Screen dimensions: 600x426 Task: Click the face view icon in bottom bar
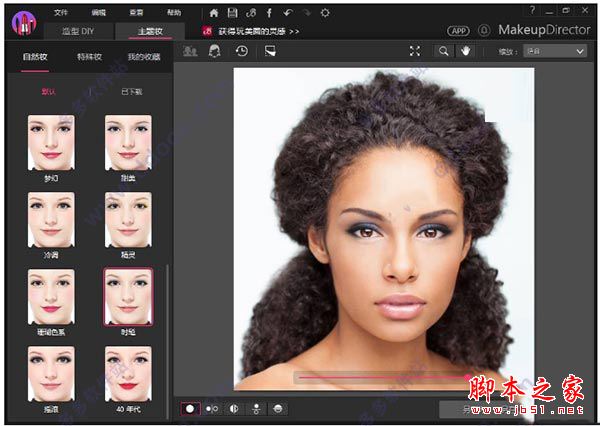pyautogui.click(x=278, y=409)
